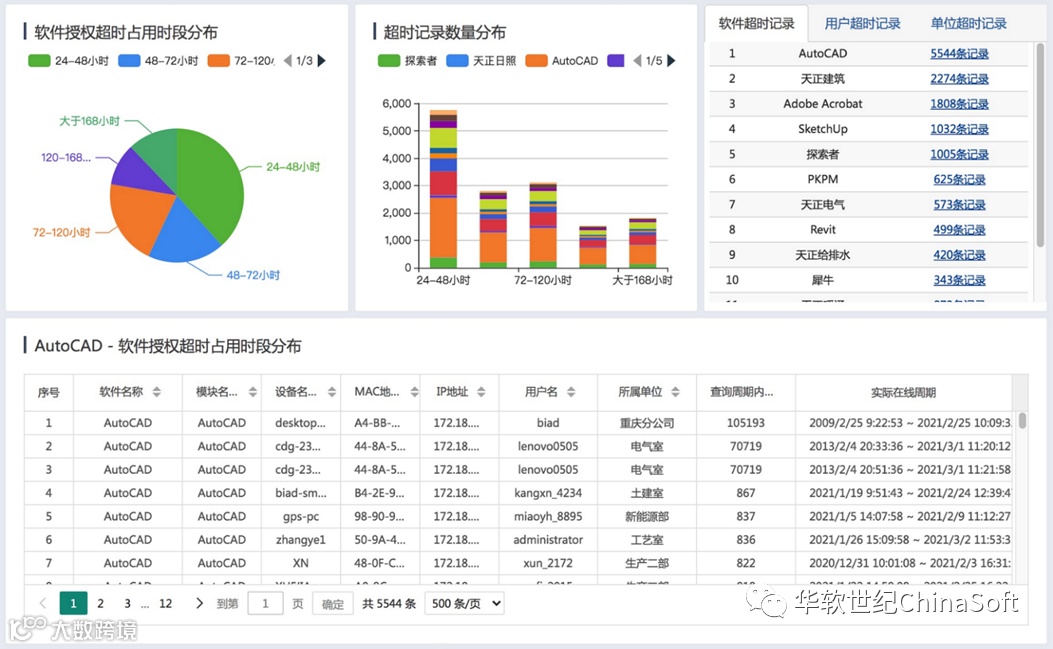The image size is (1053, 649).
Task: Focus the jump-to-page number input
Action: (x=265, y=603)
